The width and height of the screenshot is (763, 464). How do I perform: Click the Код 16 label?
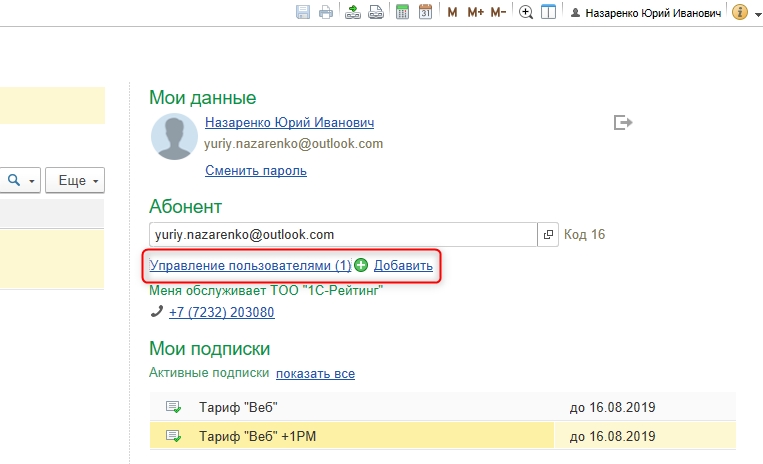pyautogui.click(x=584, y=234)
